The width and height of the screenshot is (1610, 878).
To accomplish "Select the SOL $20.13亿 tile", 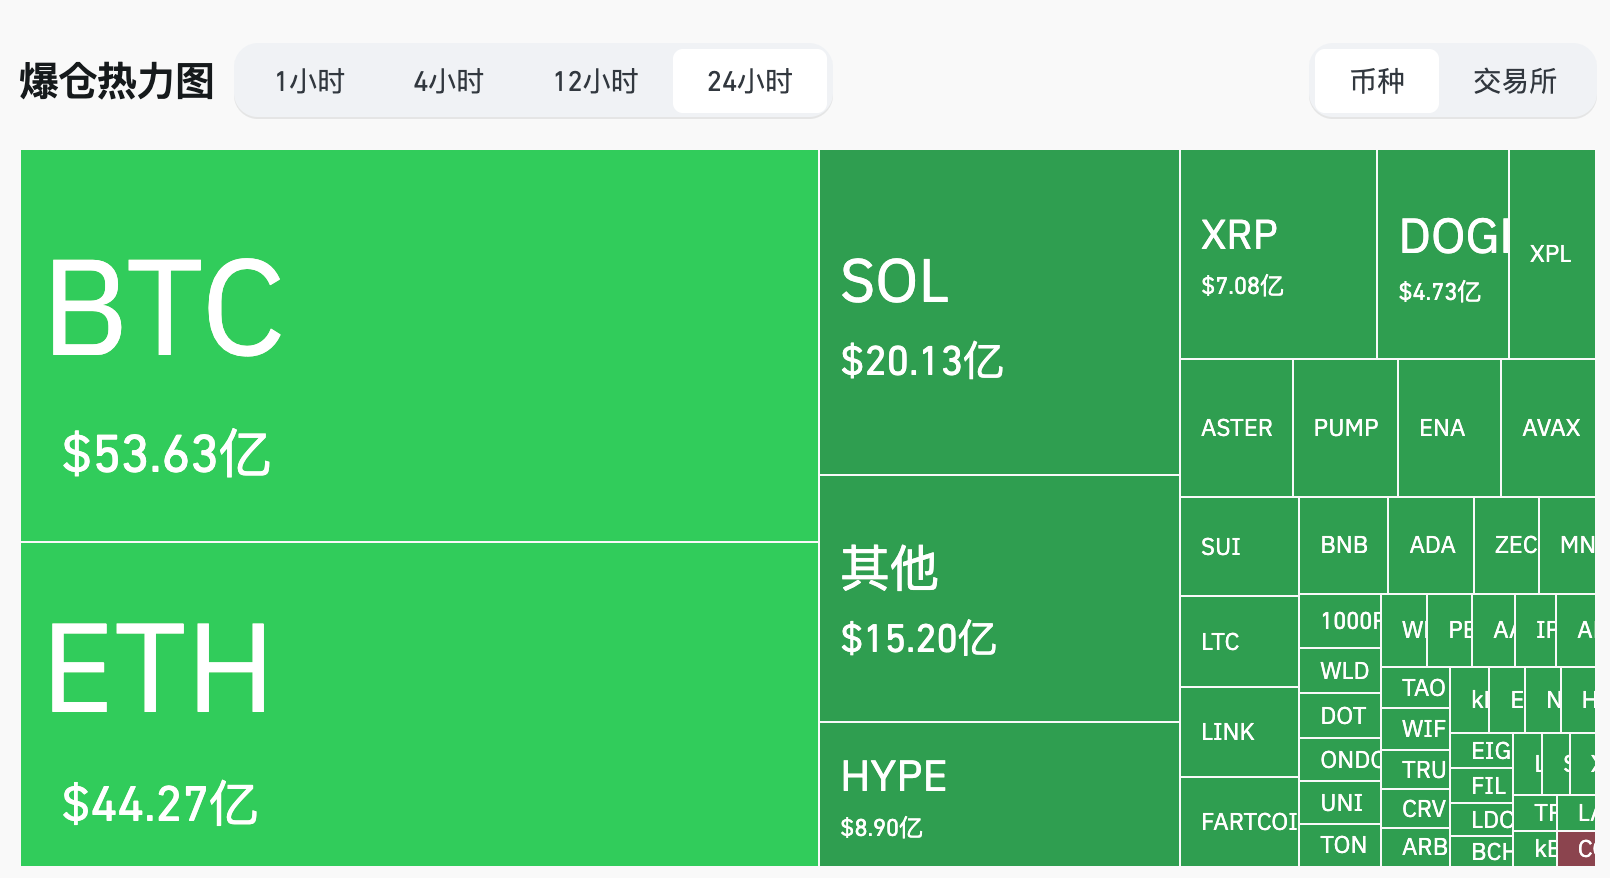I will click(x=998, y=312).
